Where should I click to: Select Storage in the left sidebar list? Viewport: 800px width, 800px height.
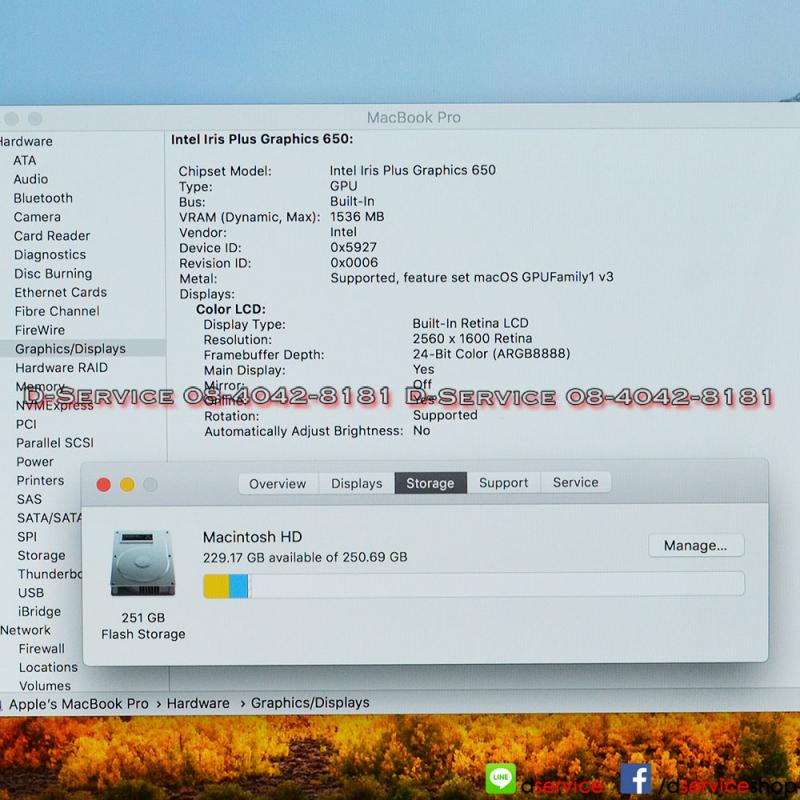(x=41, y=556)
